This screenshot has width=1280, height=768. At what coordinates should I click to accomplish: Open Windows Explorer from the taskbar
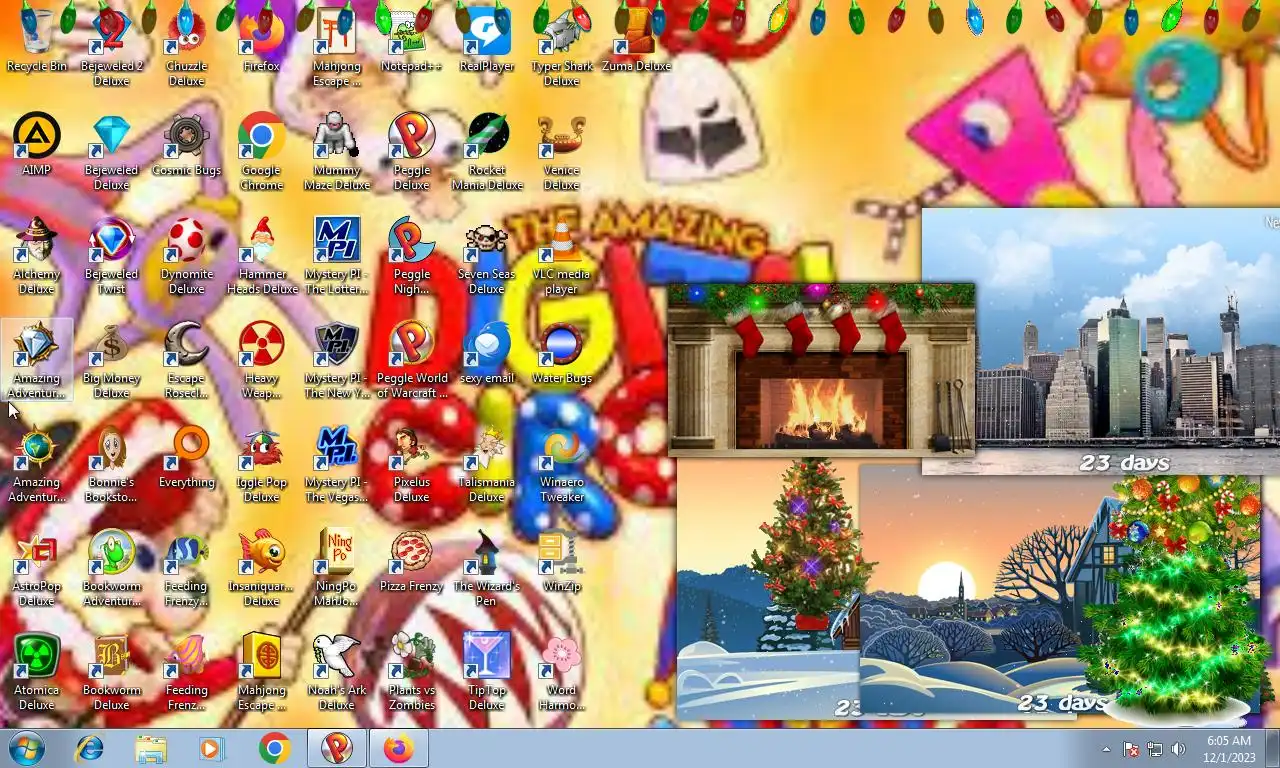[151, 748]
